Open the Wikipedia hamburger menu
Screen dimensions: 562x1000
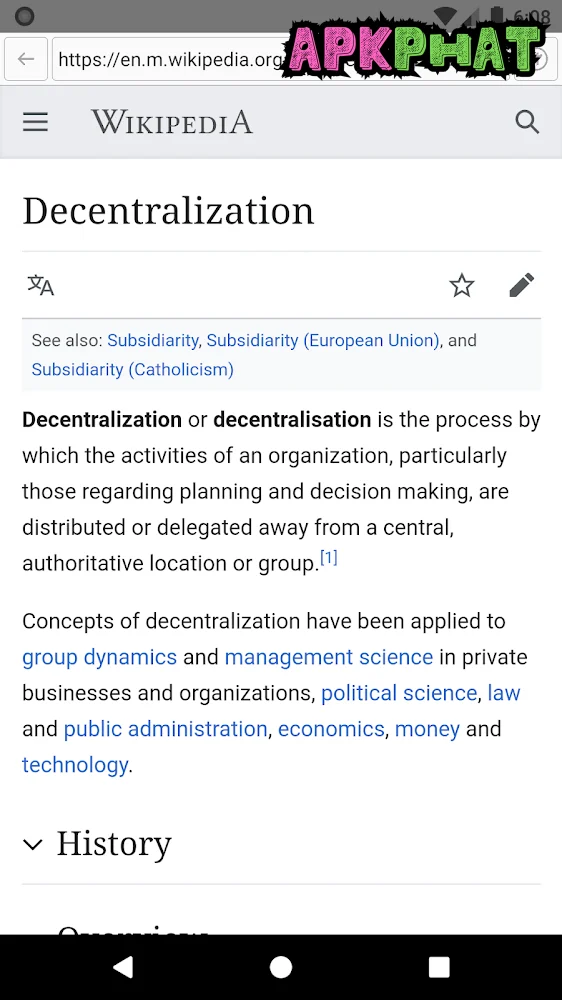(x=35, y=122)
